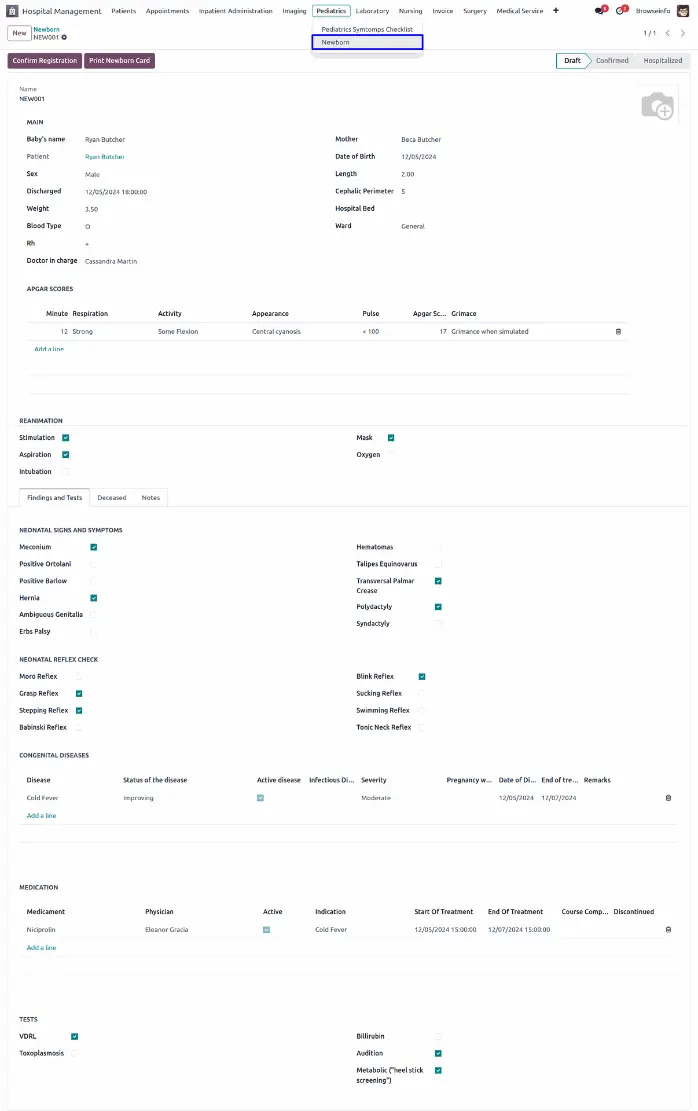
Task: Toggle the Blink Reflex checkbox
Action: pyautogui.click(x=422, y=677)
